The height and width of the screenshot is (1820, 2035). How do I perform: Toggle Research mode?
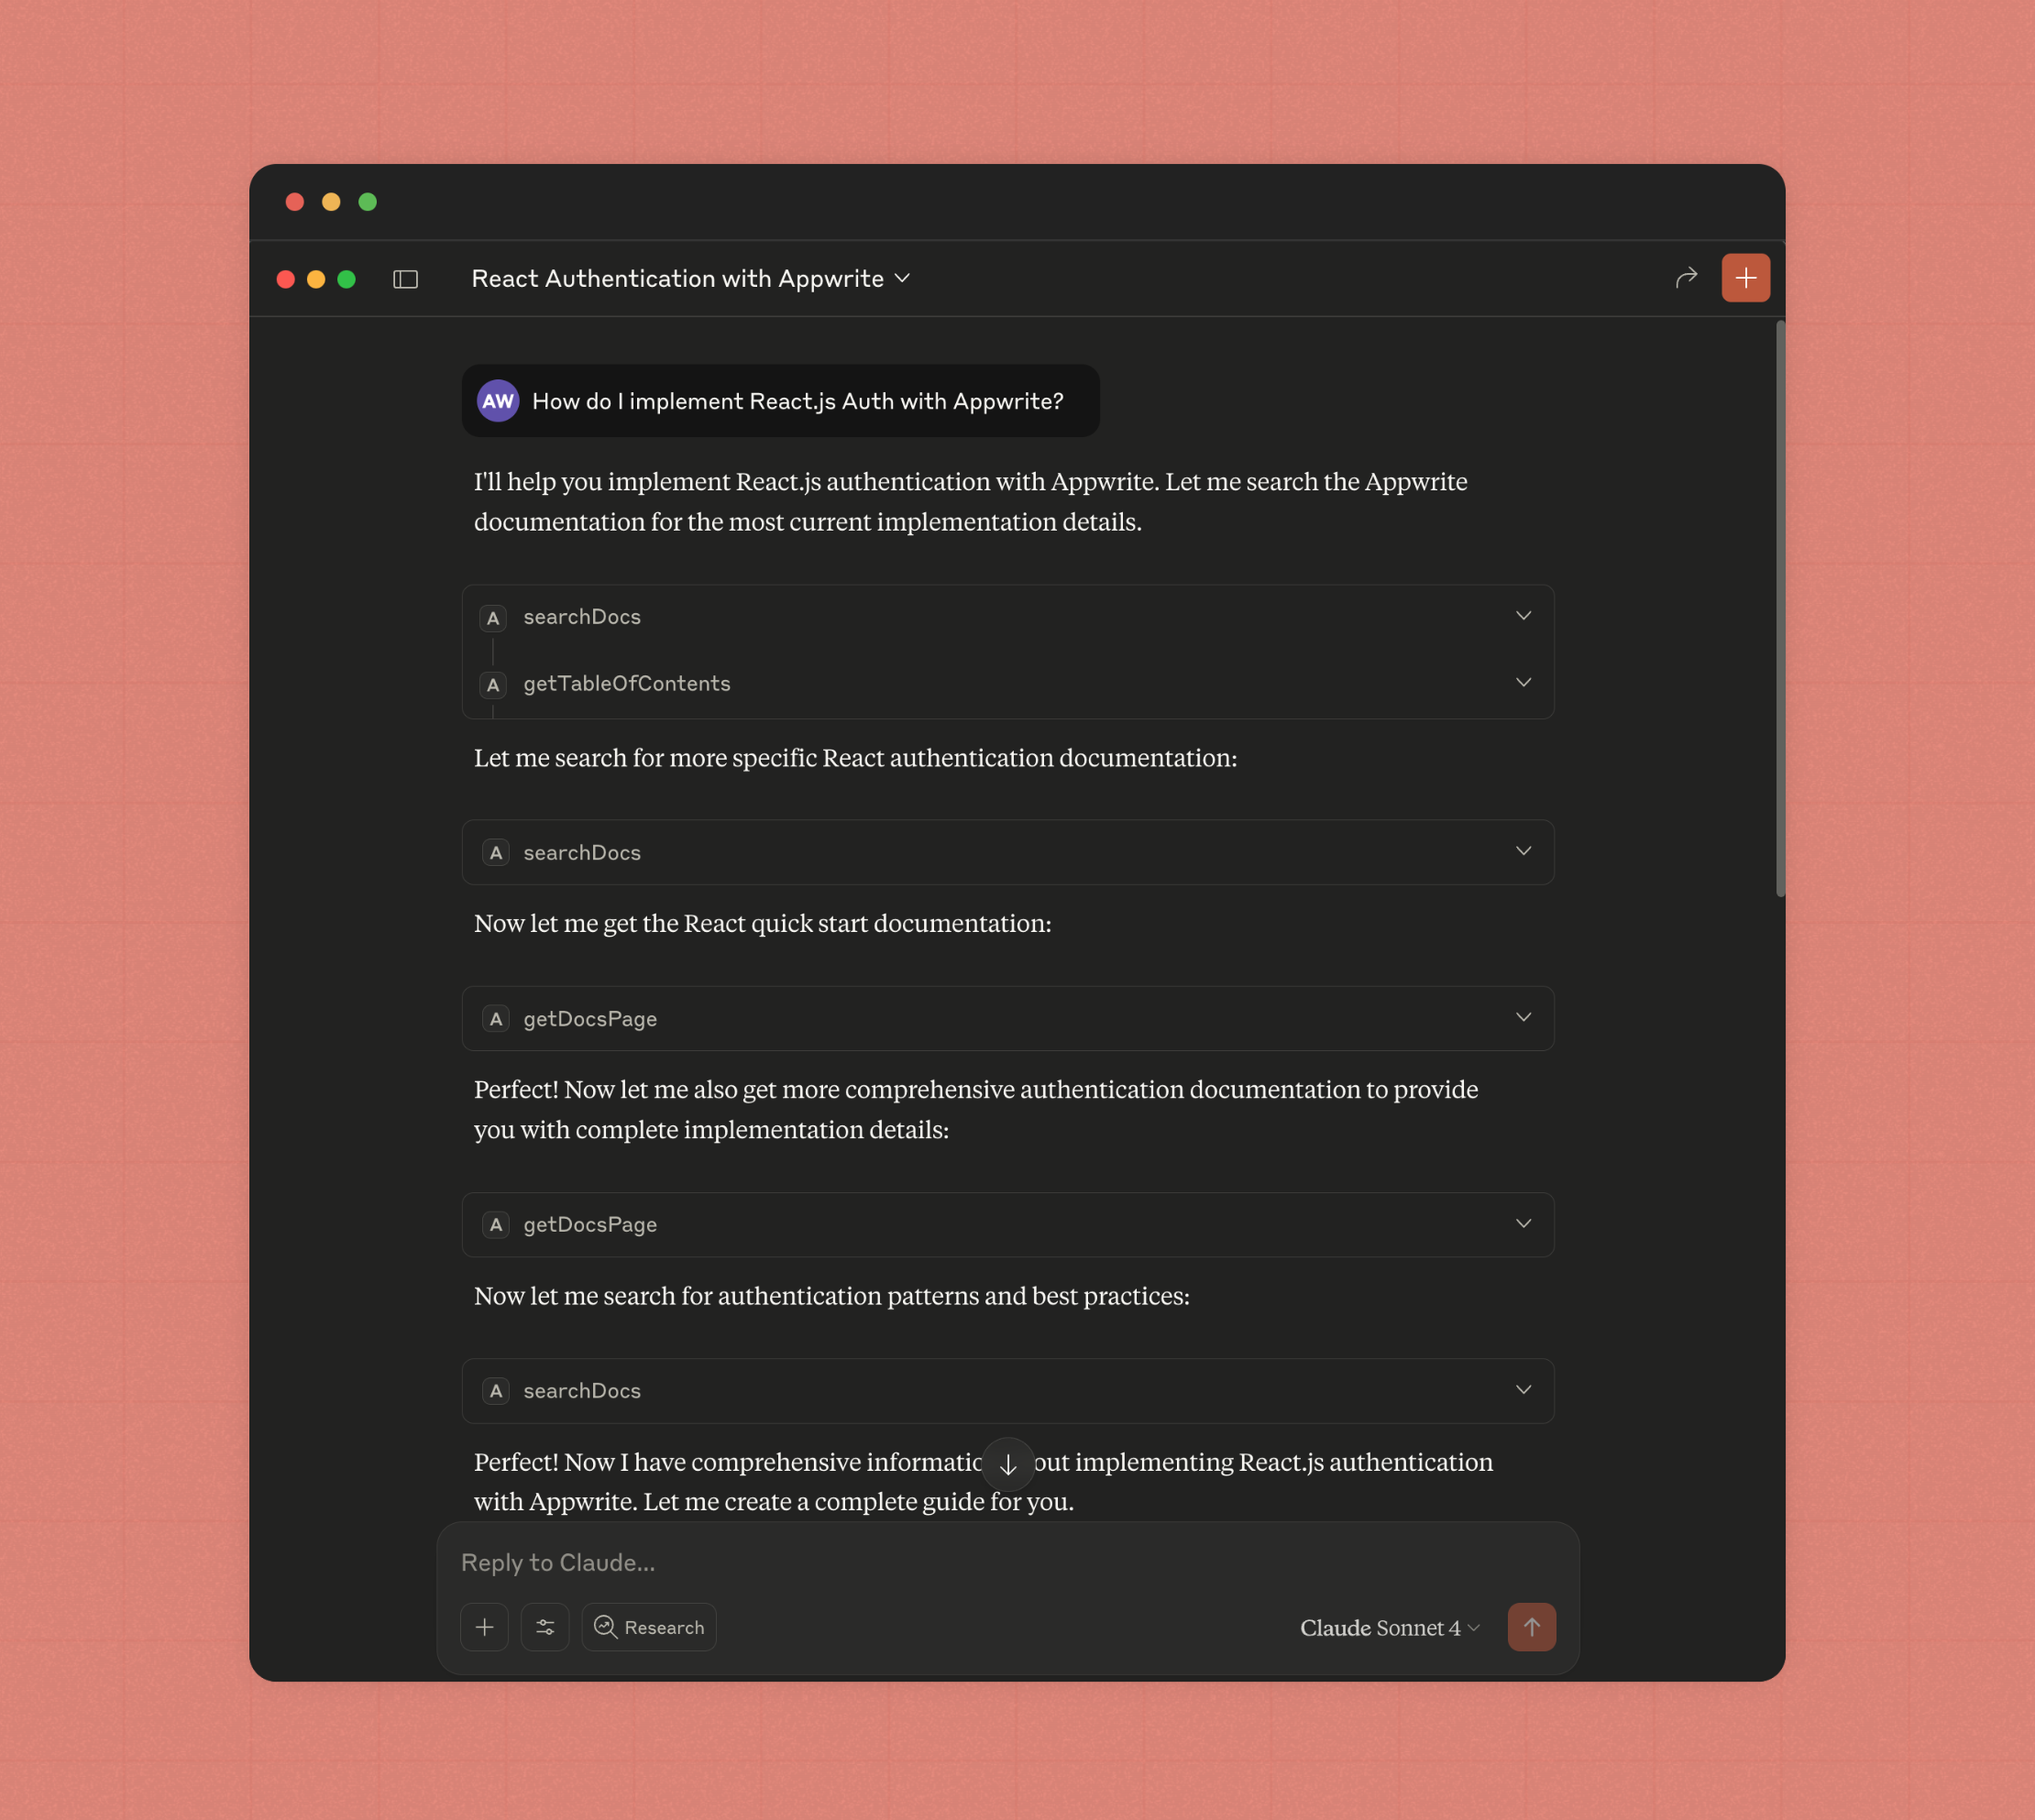tap(649, 1627)
